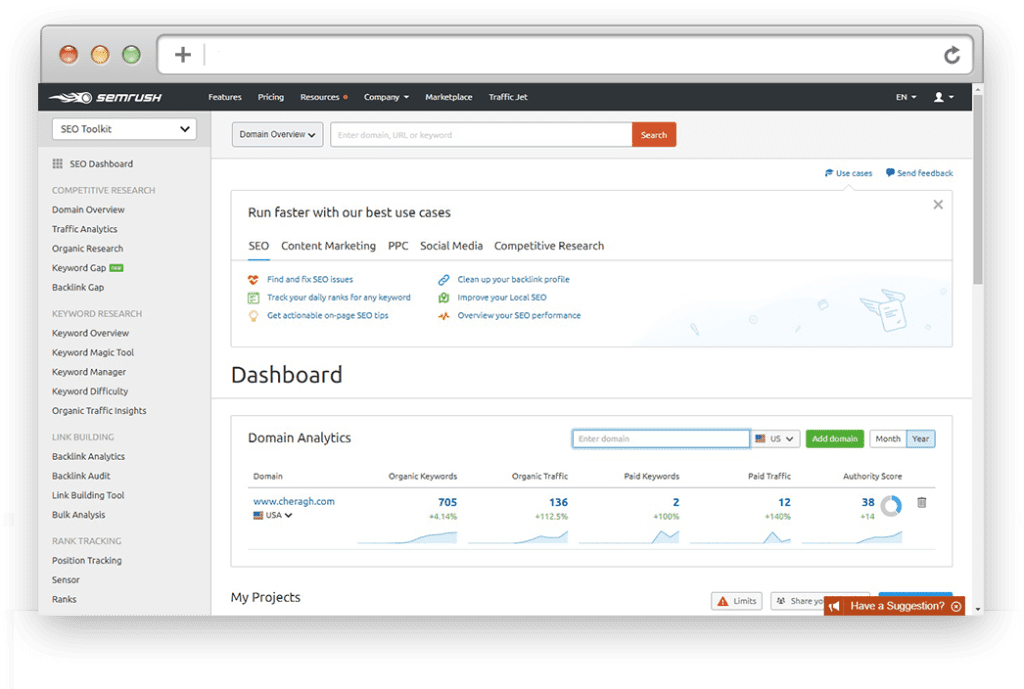Switch the chart range to Month
The height and width of the screenshot is (689, 1024).
pos(887,439)
